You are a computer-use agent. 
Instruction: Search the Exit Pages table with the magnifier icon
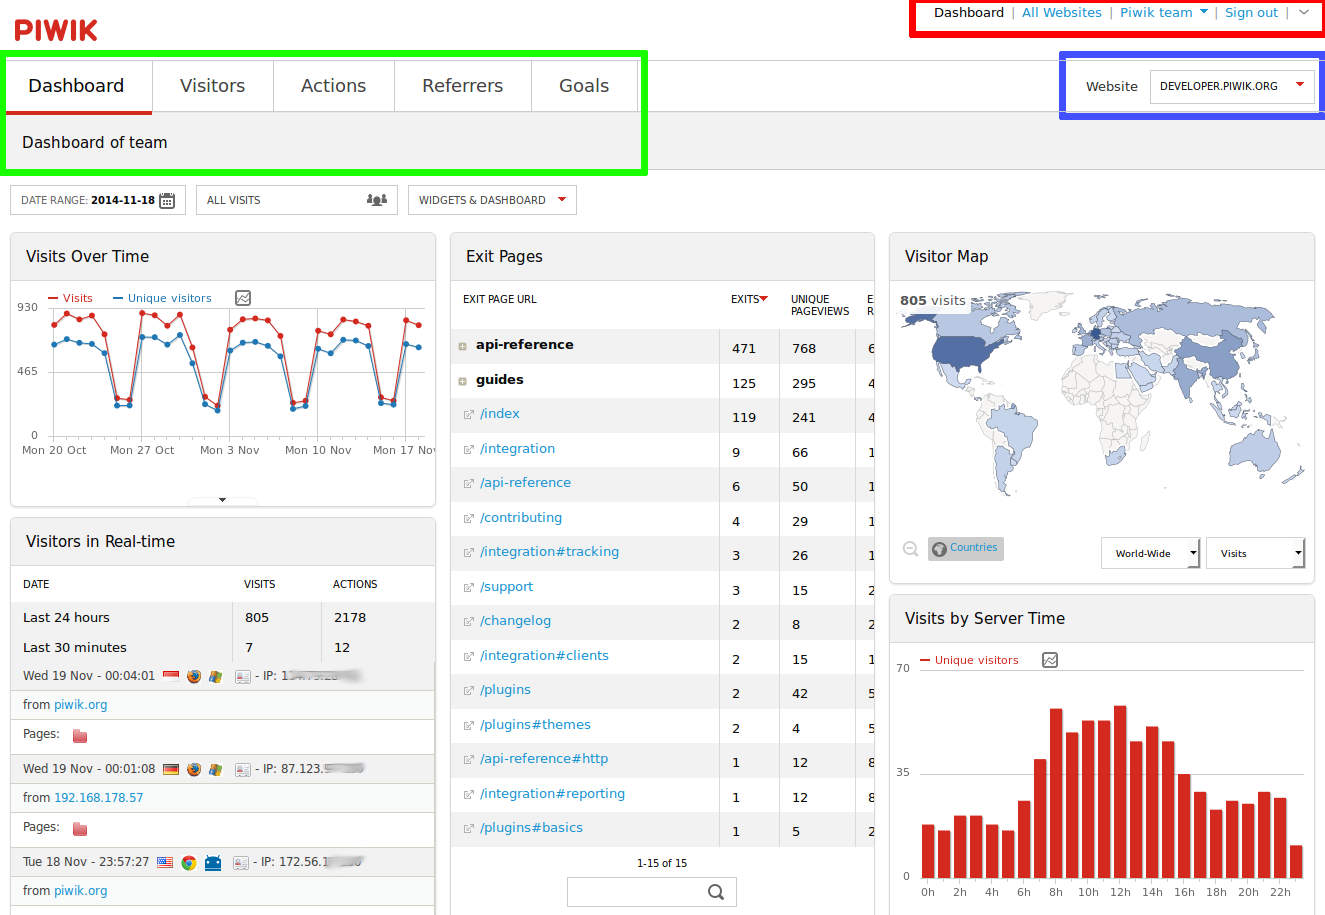716,892
